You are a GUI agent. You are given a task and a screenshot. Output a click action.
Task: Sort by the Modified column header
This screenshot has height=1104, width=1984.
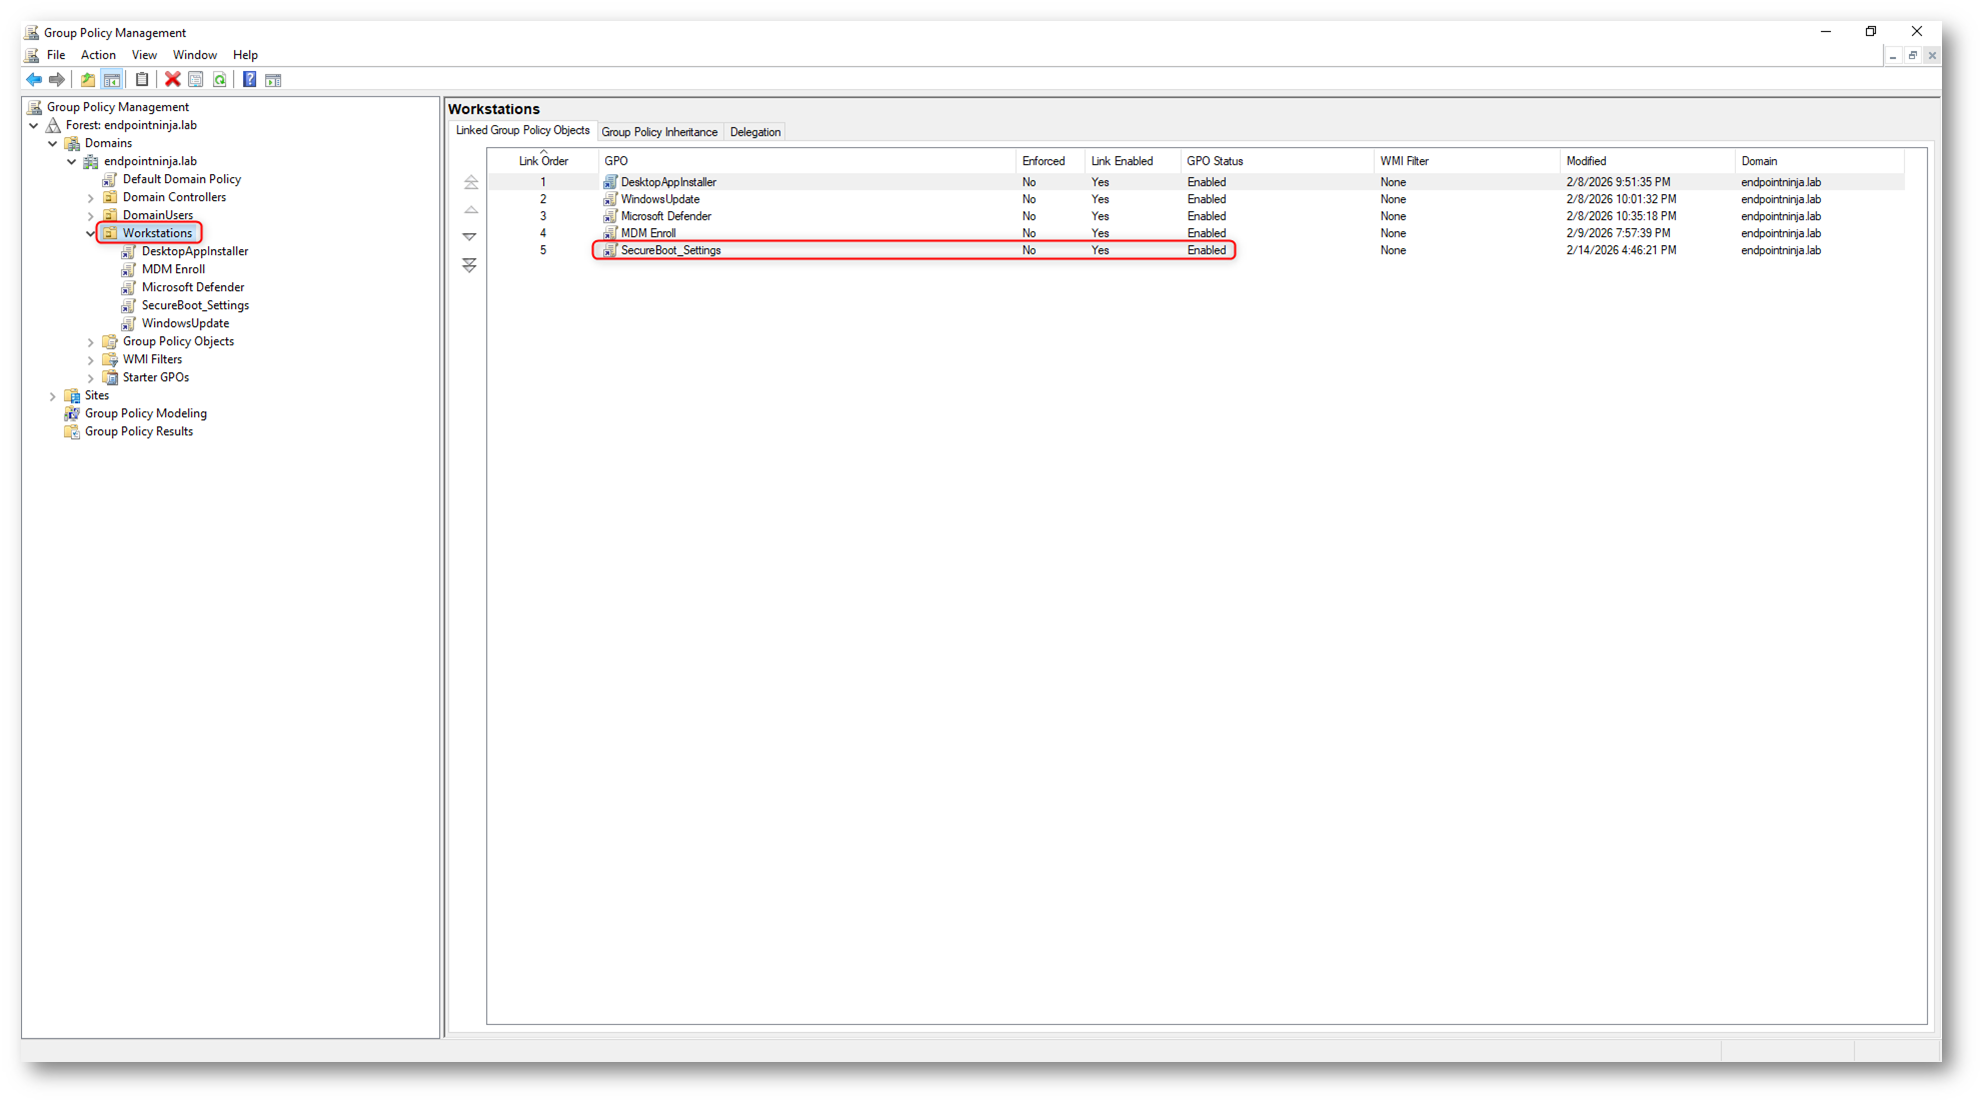click(1586, 161)
